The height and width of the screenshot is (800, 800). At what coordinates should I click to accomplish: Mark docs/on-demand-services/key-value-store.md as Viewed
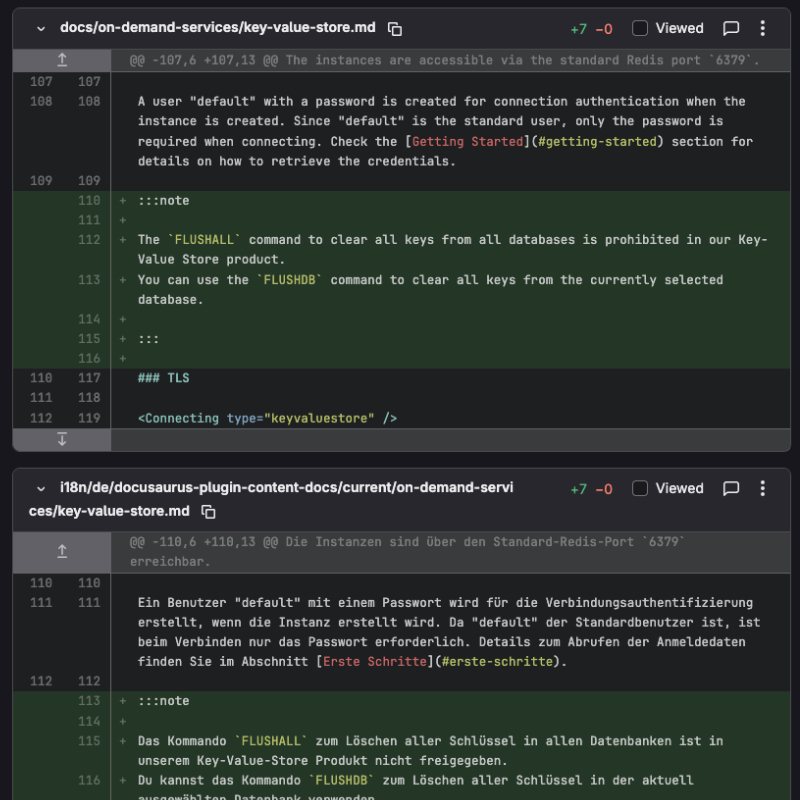click(640, 28)
